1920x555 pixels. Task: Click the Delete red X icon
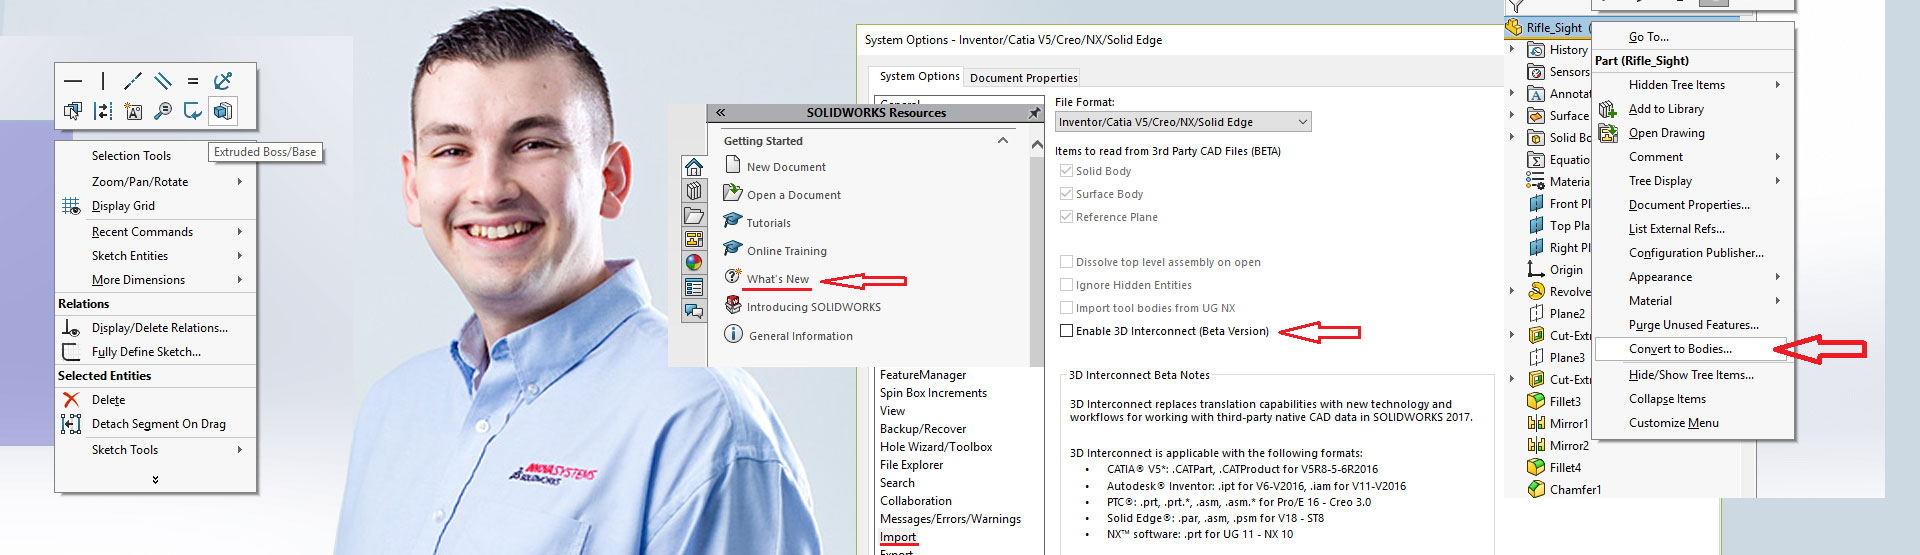[71, 400]
